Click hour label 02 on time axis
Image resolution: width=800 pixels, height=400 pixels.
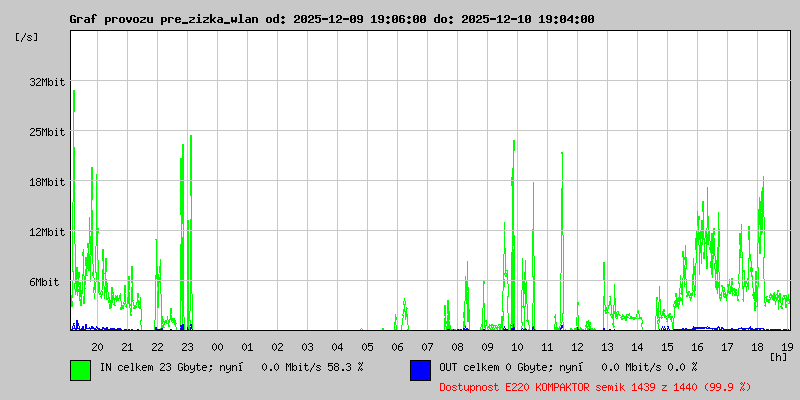pyautogui.click(x=278, y=347)
